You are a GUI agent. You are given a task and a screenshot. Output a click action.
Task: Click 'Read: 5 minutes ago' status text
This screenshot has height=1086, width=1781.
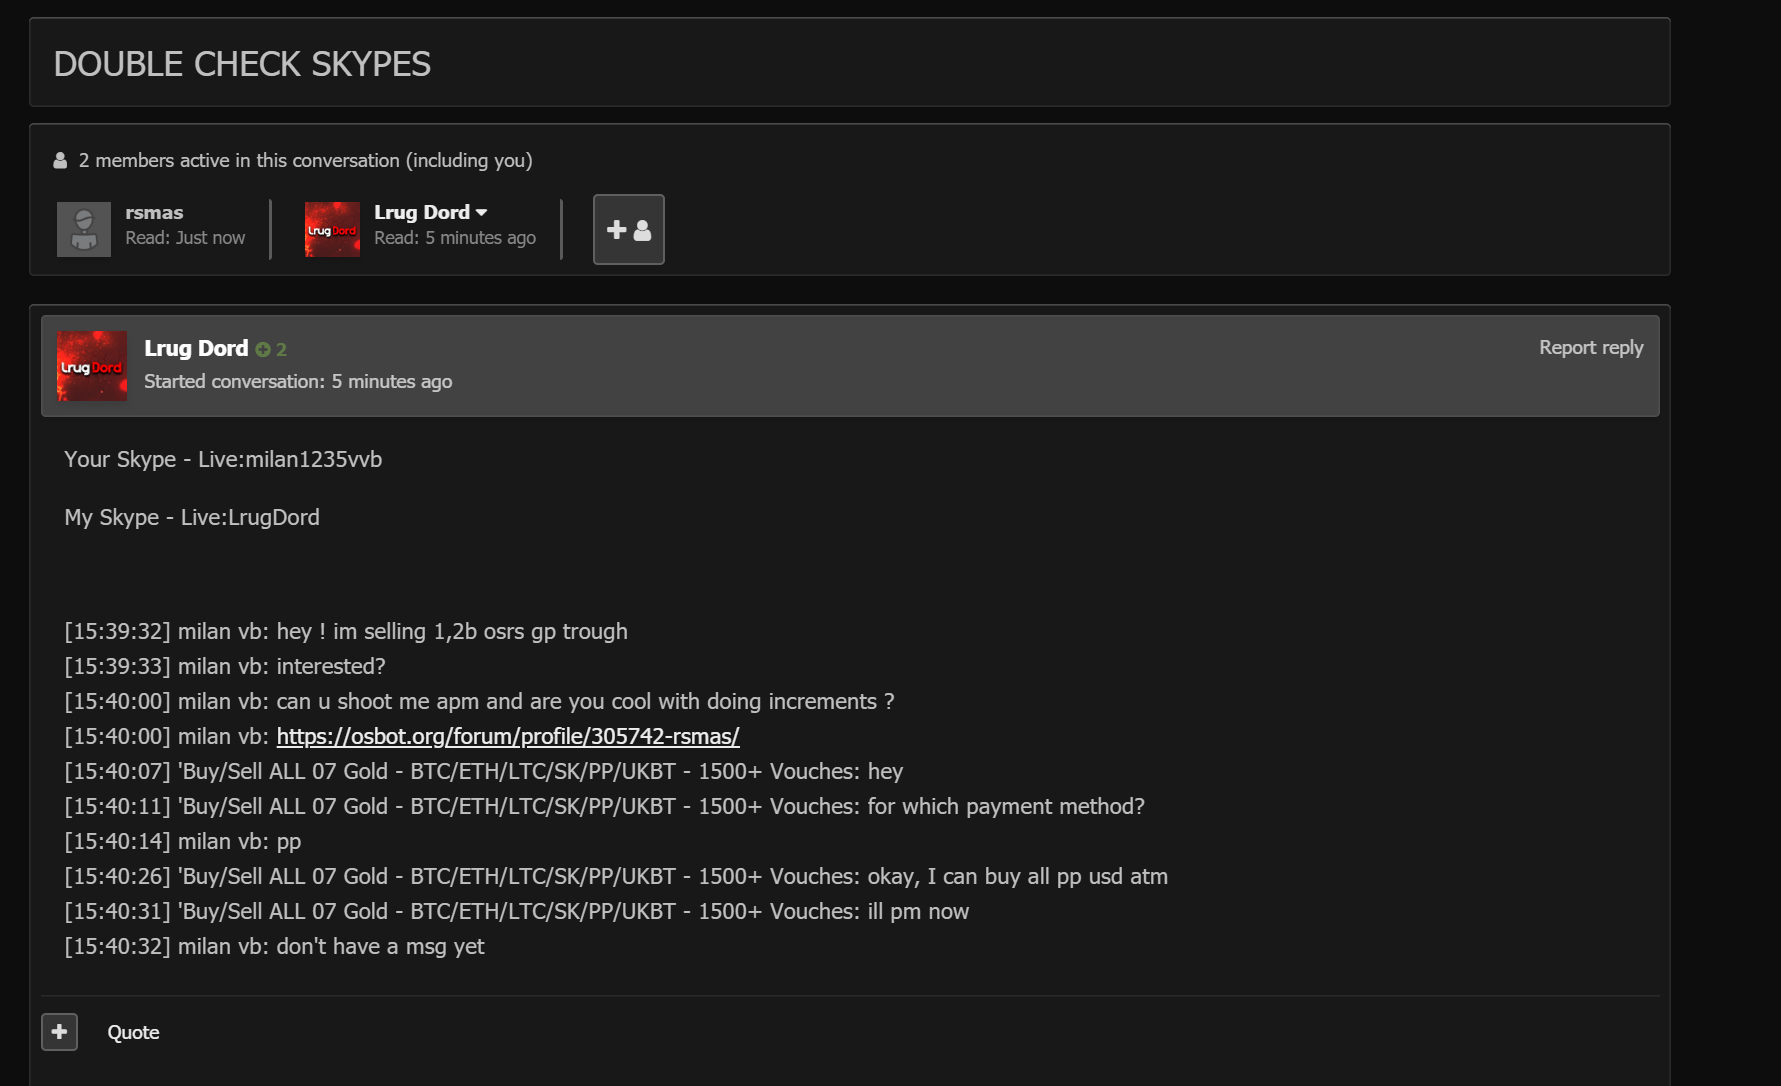[455, 238]
